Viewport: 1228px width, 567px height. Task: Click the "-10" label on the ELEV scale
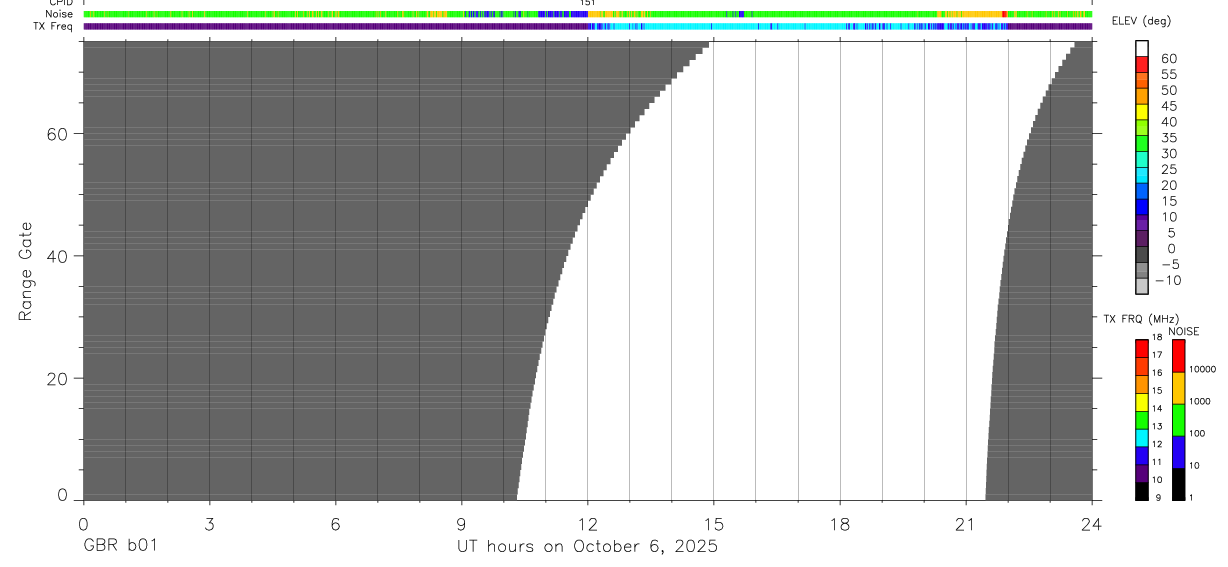(x=1168, y=280)
